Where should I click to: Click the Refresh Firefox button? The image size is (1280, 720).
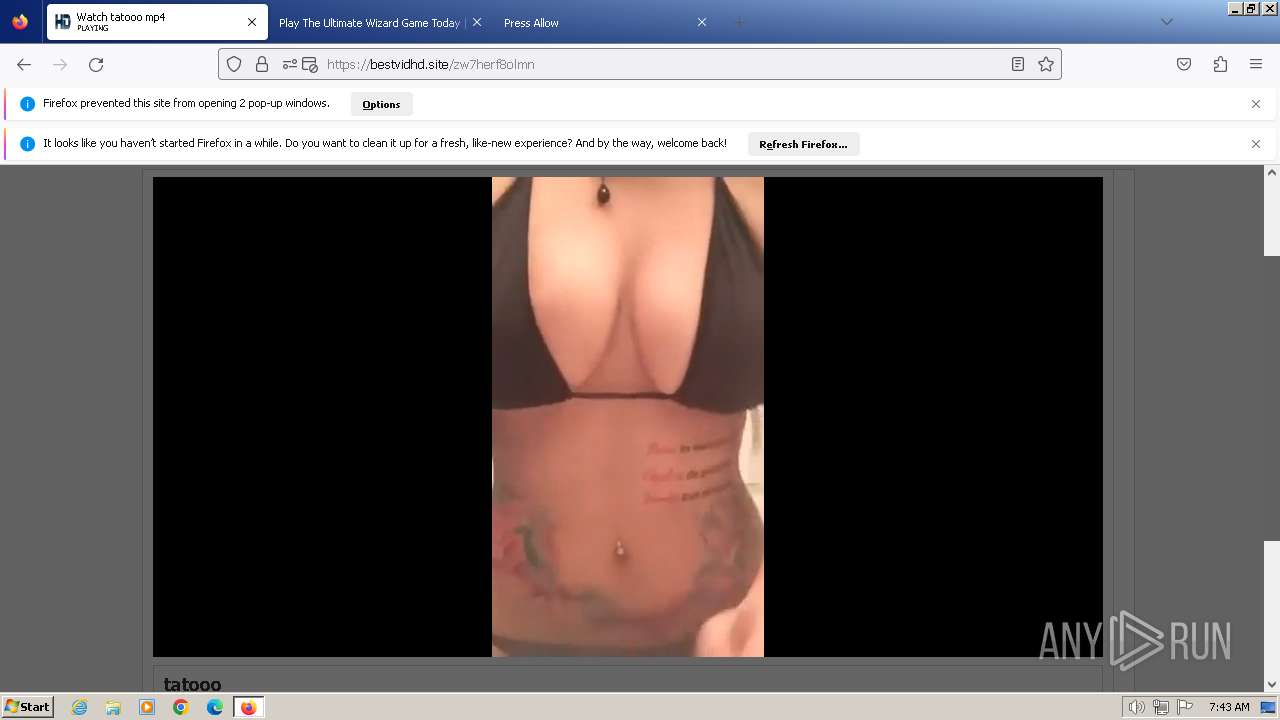pos(803,144)
